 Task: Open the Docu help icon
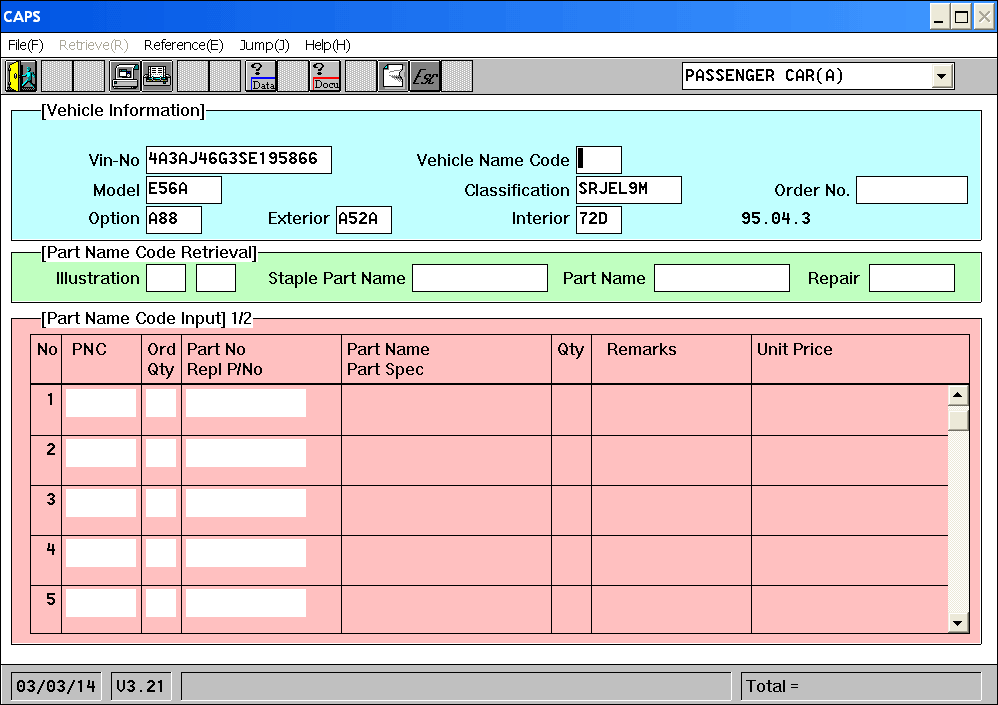tap(325, 76)
